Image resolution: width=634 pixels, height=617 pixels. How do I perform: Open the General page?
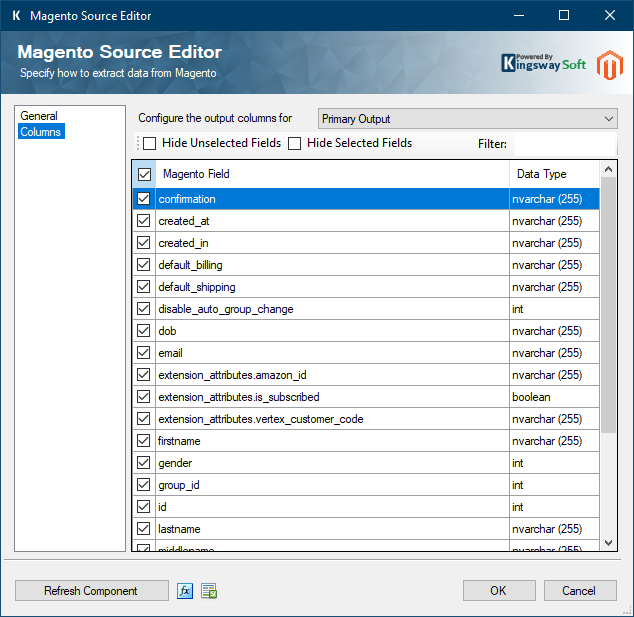(39, 116)
